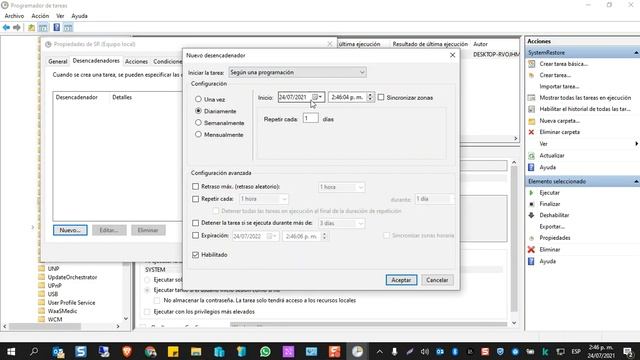Click the Cancelar button
Screen dimensions: 640x360
click(437, 280)
